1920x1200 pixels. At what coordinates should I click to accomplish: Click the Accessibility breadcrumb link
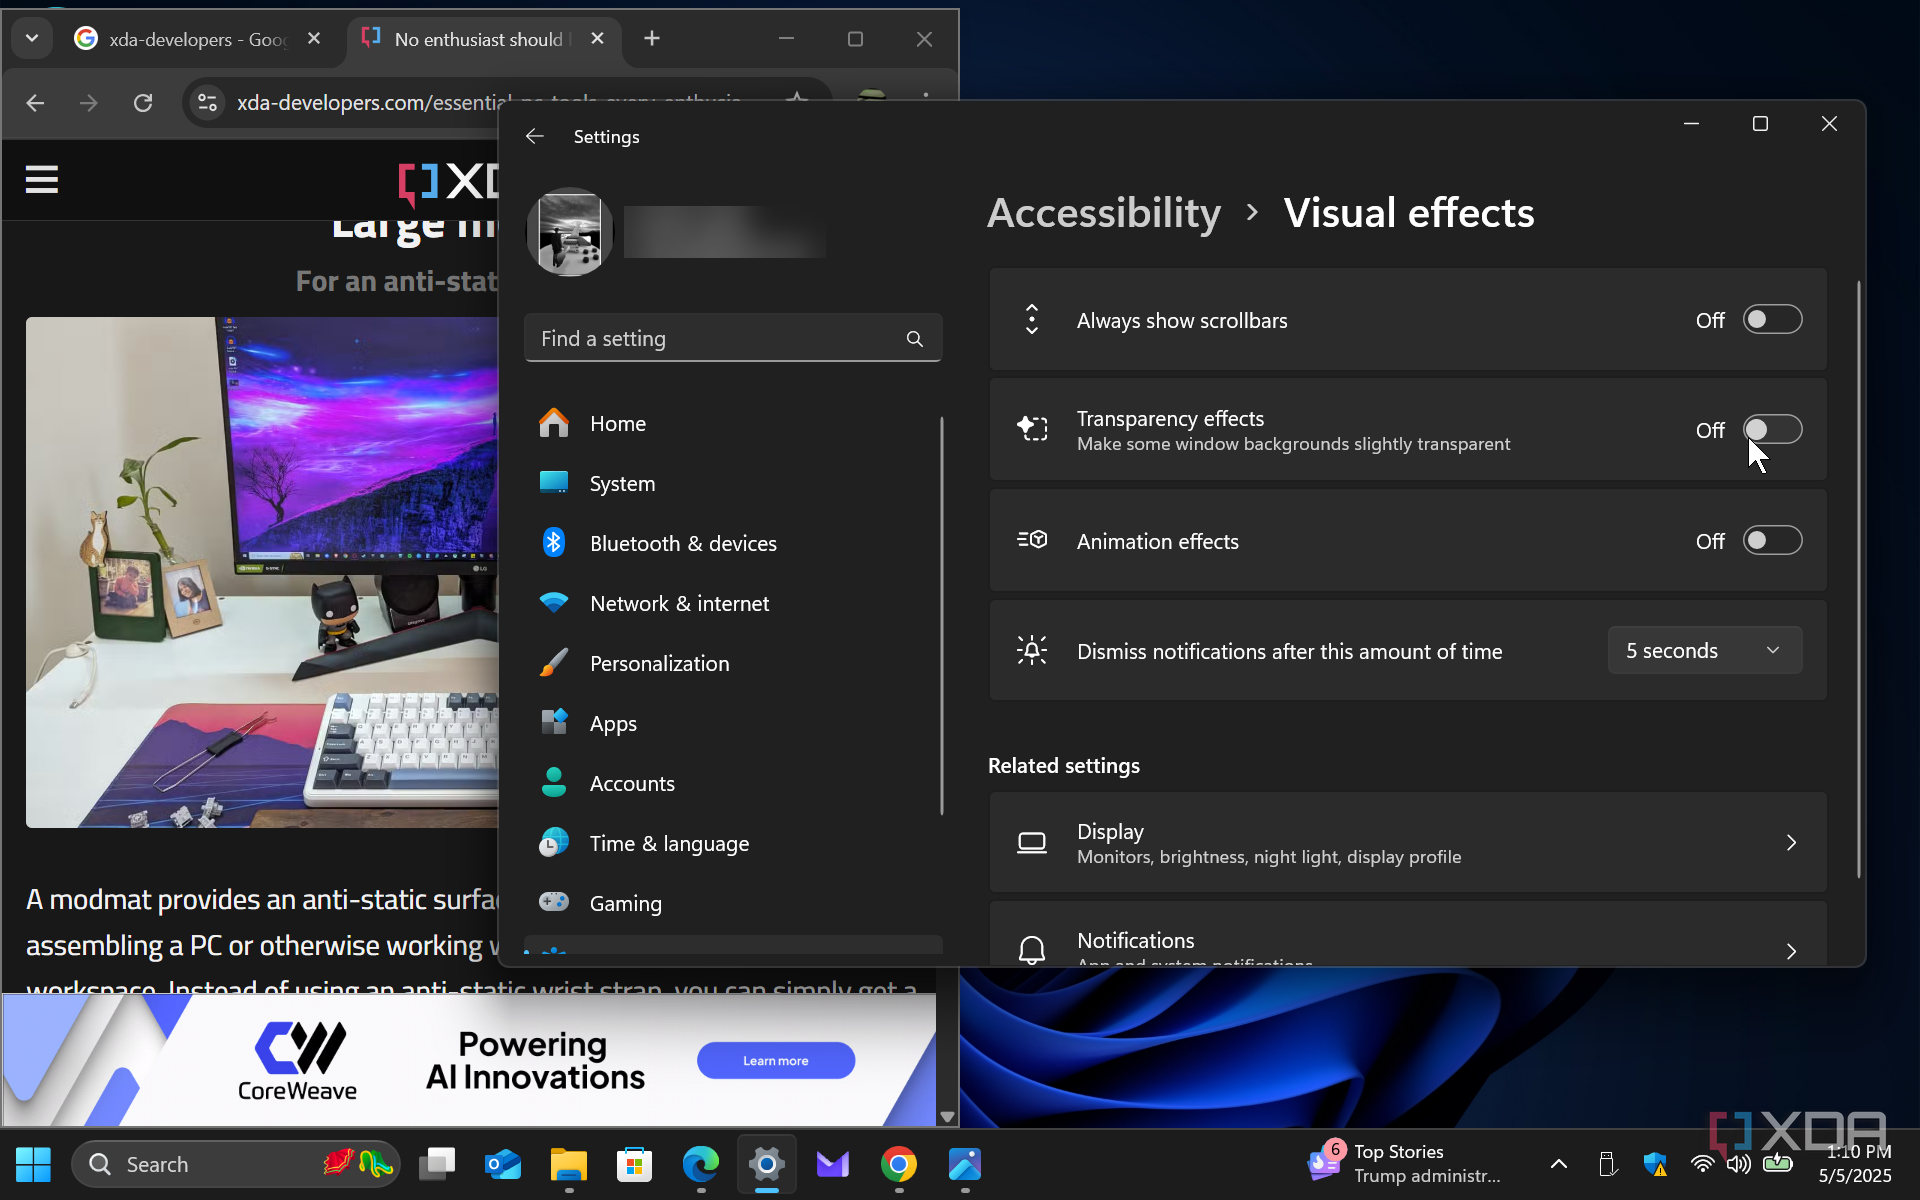[x=1104, y=213]
